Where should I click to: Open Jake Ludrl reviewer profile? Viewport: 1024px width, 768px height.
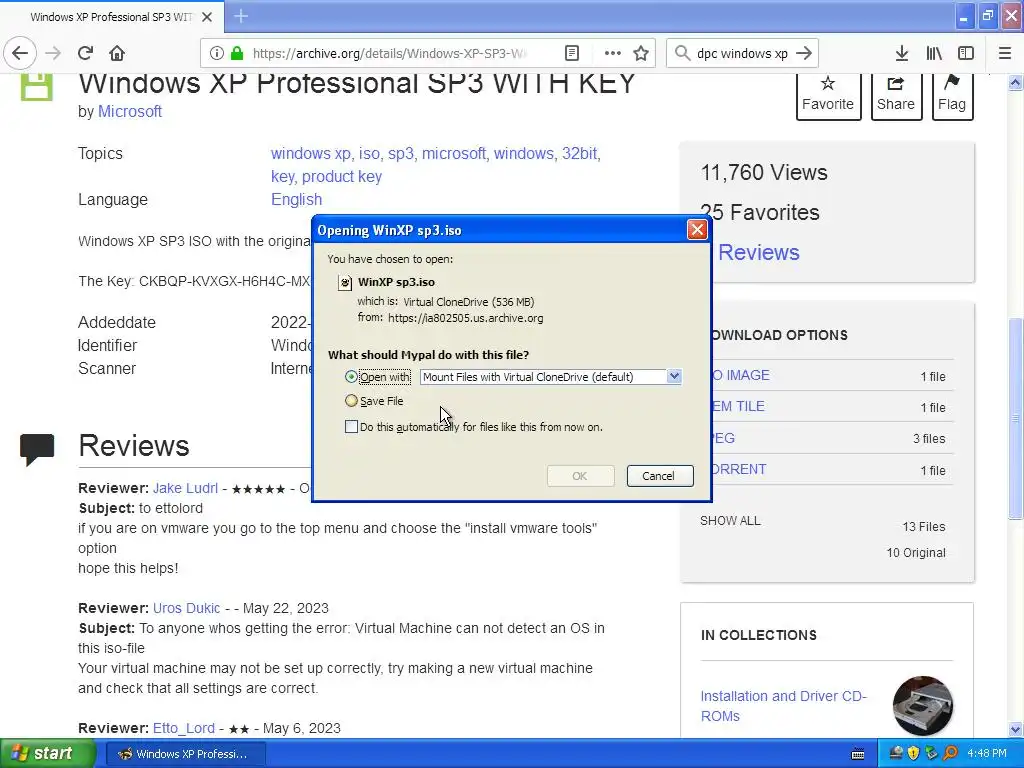pos(185,488)
